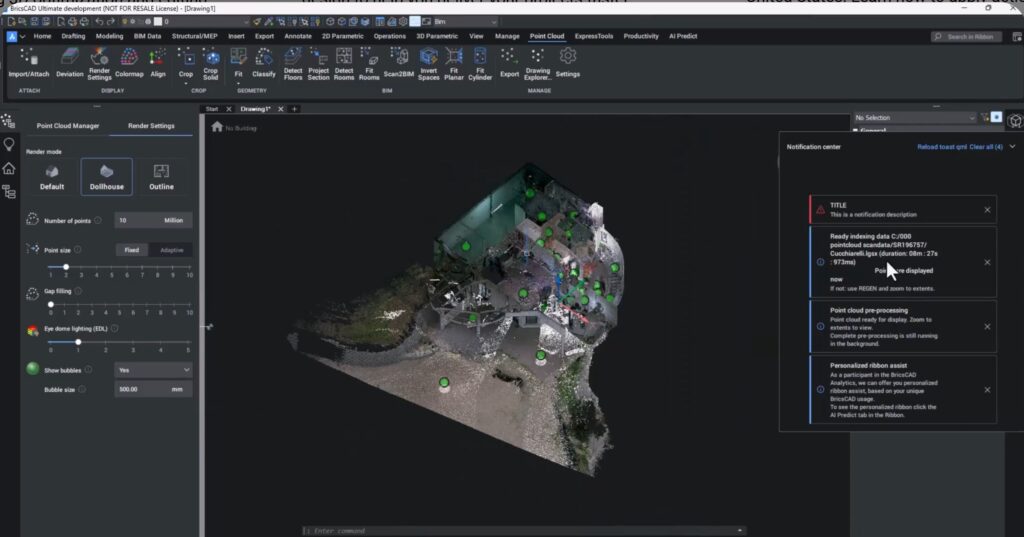1024x537 pixels.
Task: Select the Dollhouse render mode
Action: (106, 177)
